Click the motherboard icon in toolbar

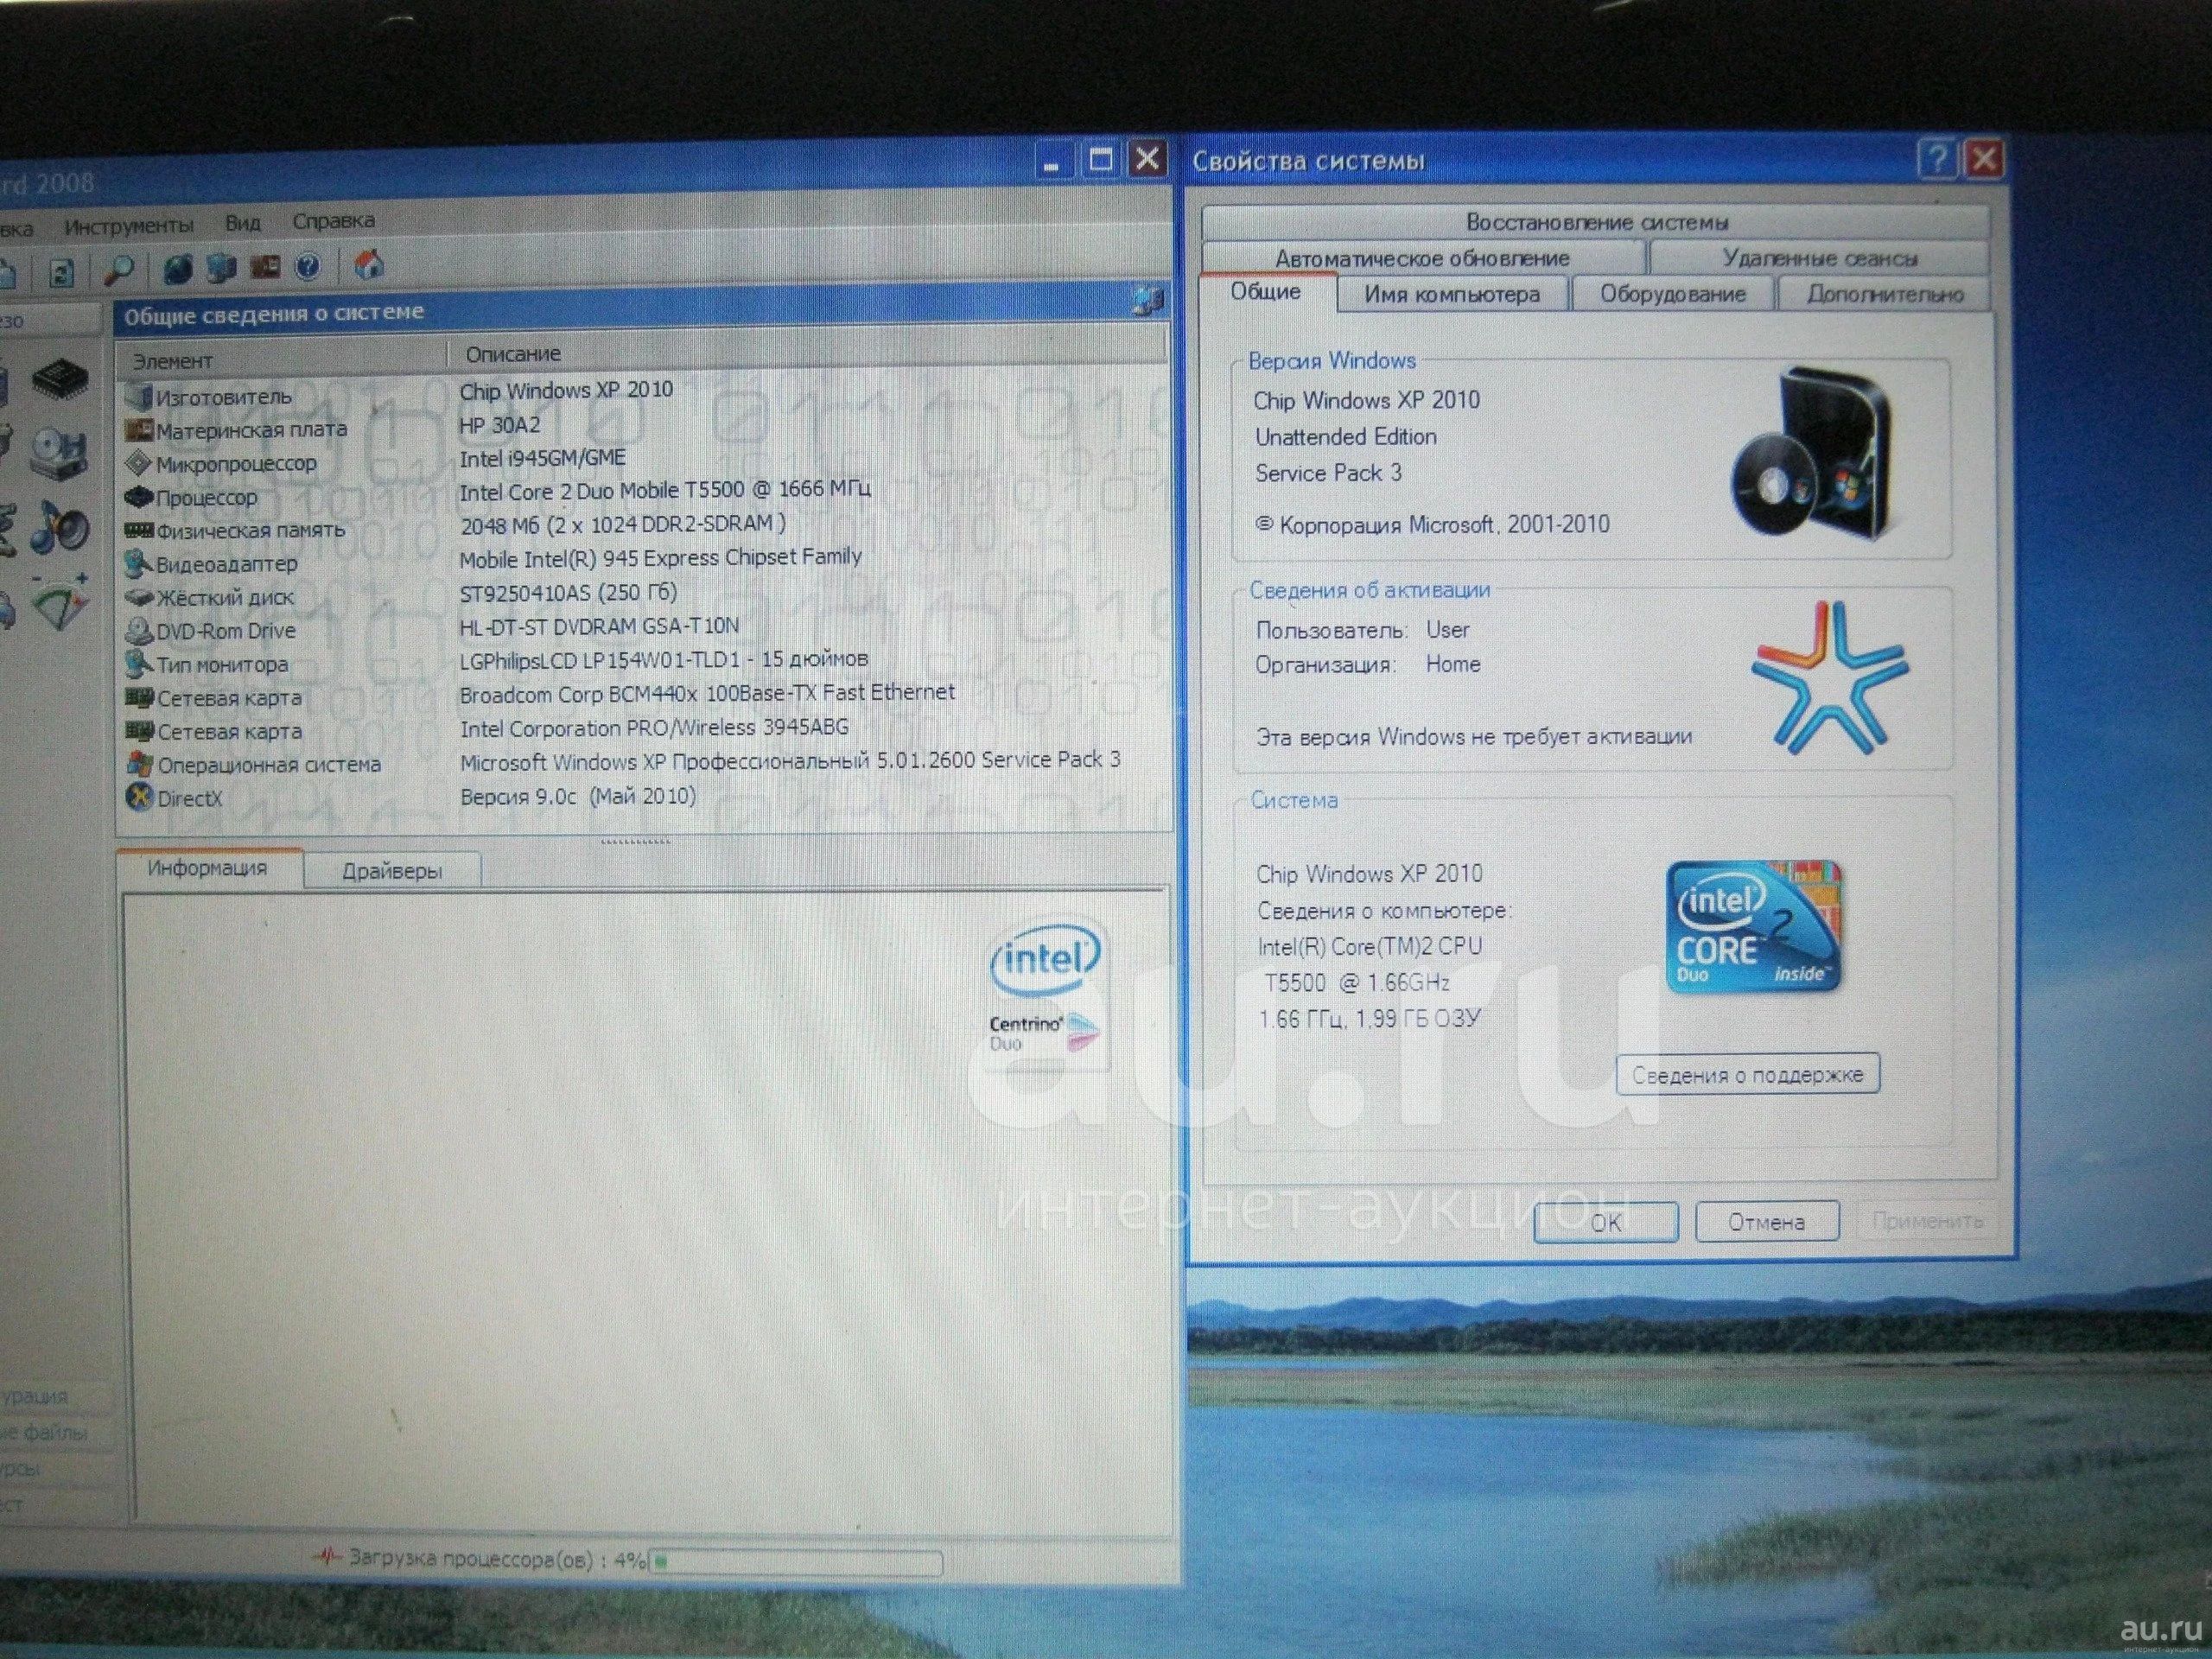(265, 266)
